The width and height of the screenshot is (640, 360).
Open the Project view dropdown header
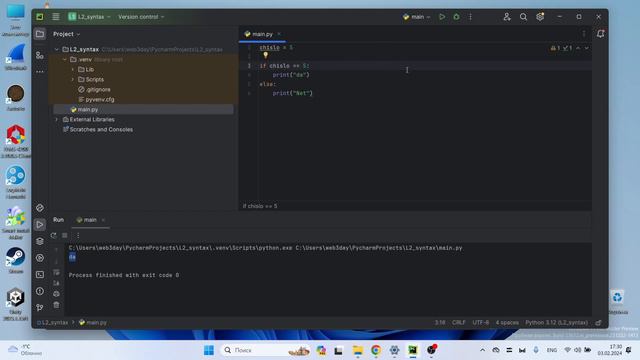(x=66, y=34)
